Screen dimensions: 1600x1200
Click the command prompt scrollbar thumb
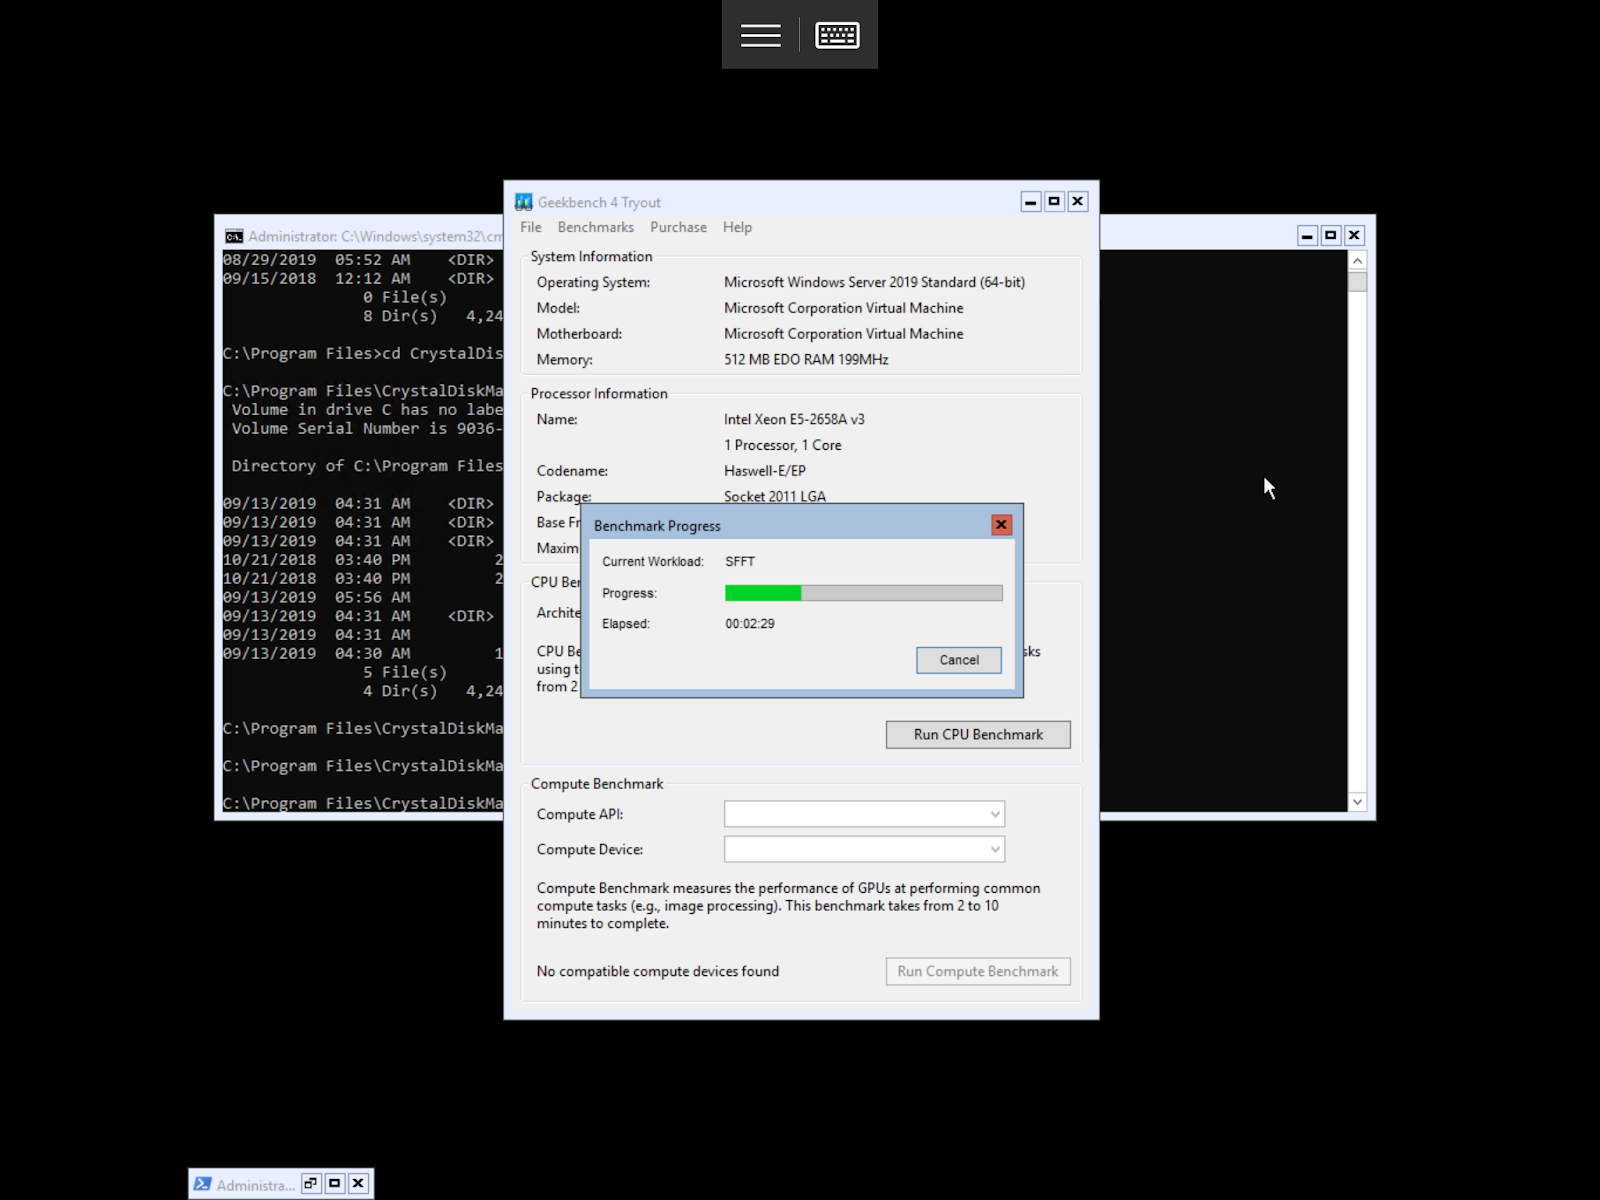[x=1357, y=281]
